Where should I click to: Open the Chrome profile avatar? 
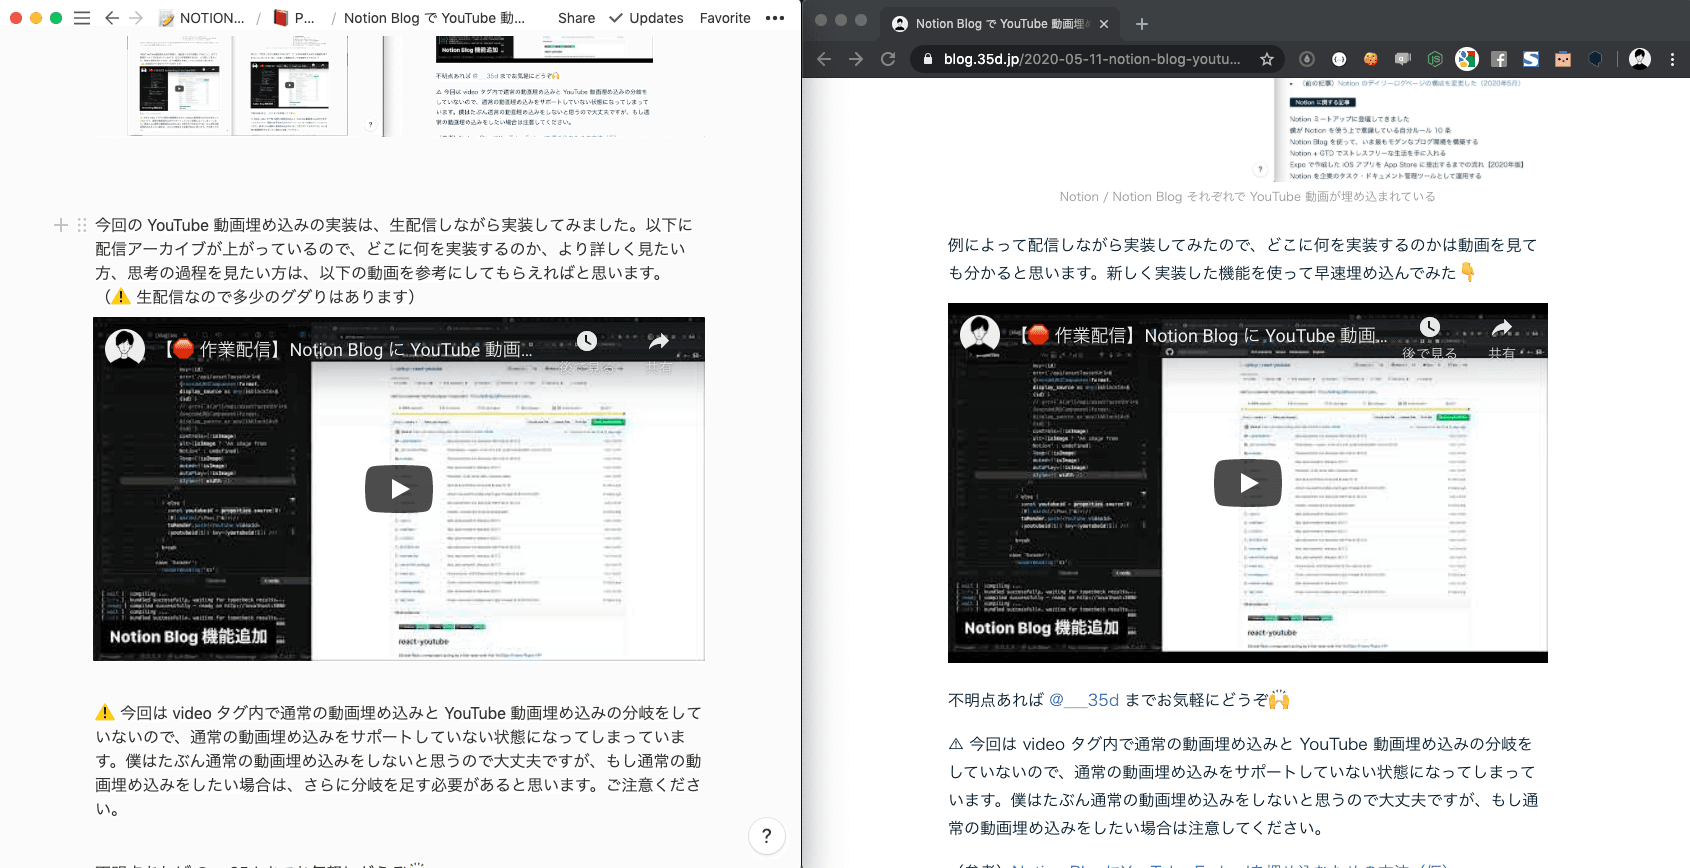pyautogui.click(x=1640, y=59)
